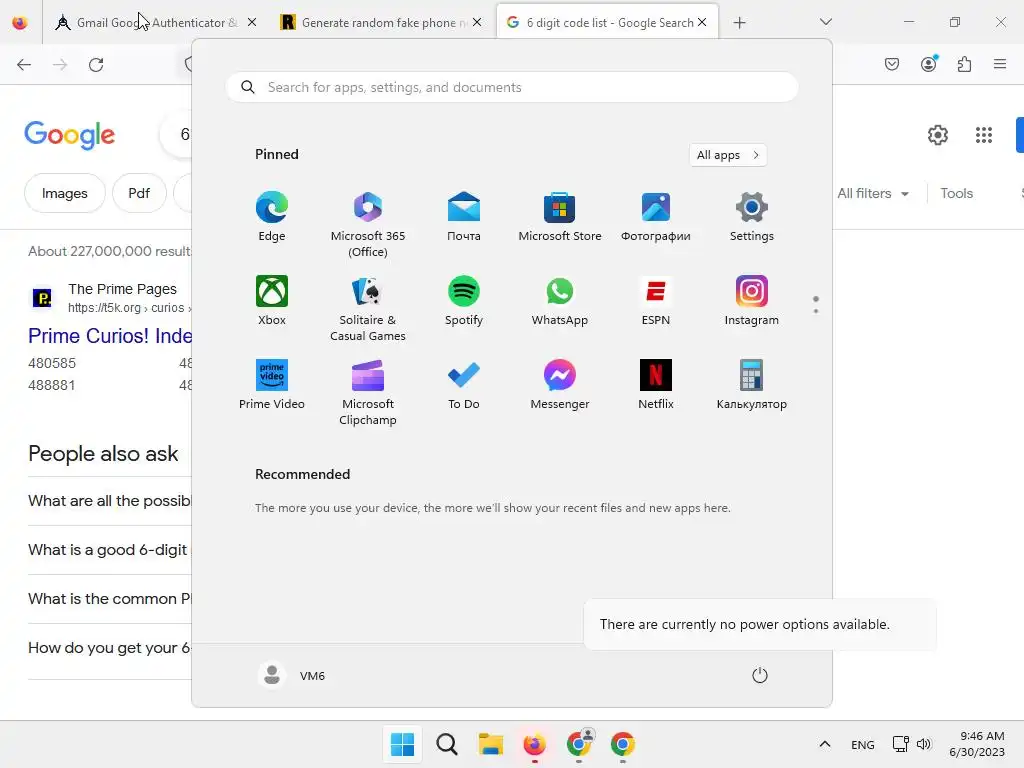Show hidden system tray icons
1024x768 pixels.
(825, 744)
